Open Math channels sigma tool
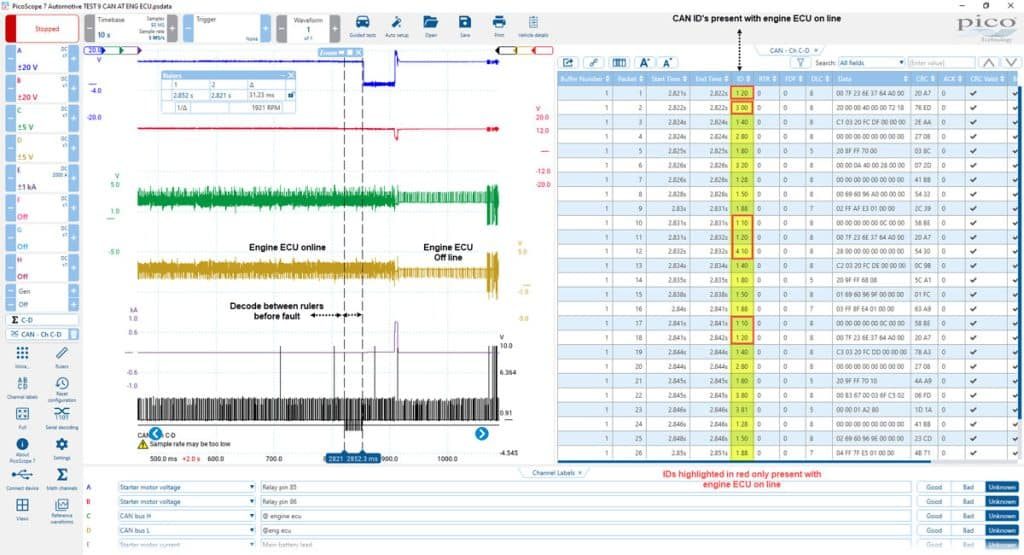The image size is (1024, 555). coord(61,479)
